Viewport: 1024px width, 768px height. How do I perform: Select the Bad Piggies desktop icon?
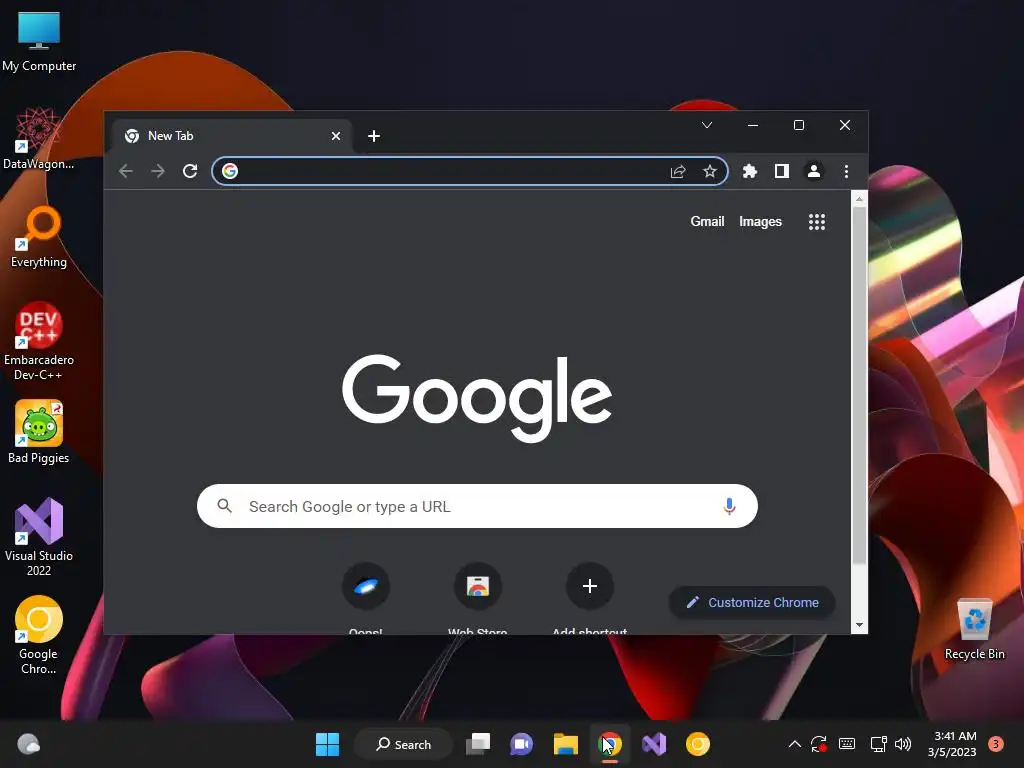point(39,432)
